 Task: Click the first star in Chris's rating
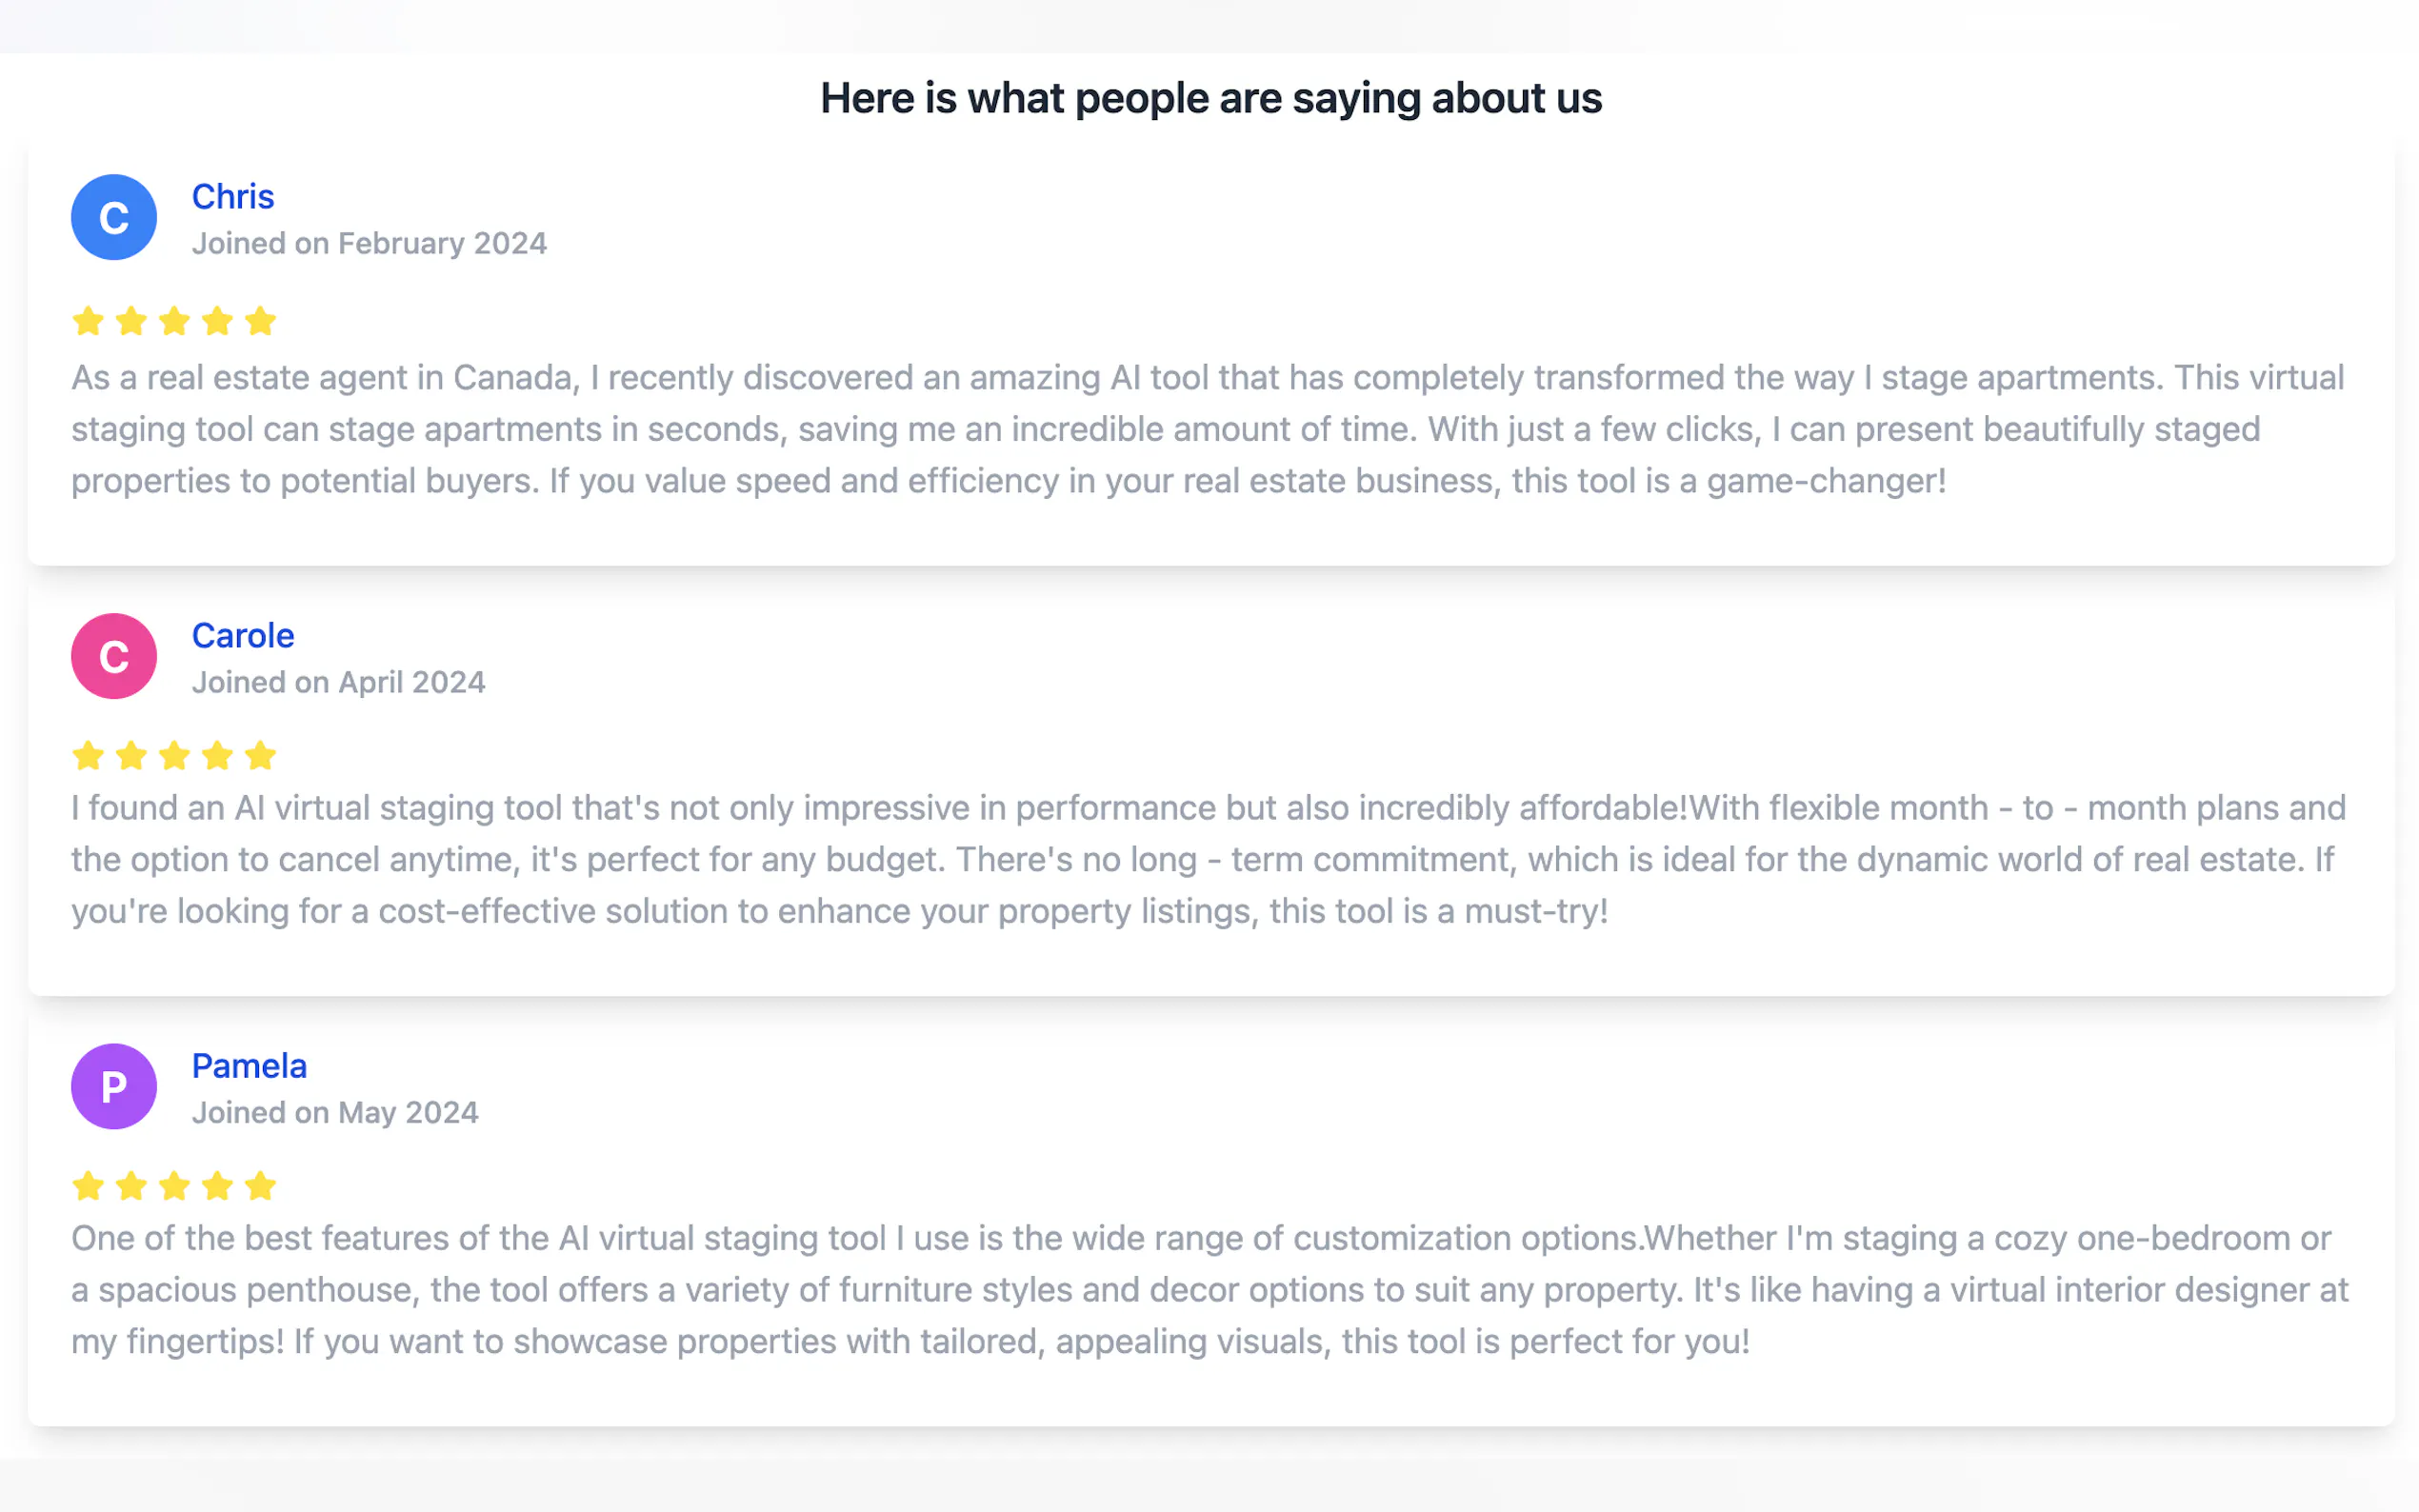(x=88, y=321)
